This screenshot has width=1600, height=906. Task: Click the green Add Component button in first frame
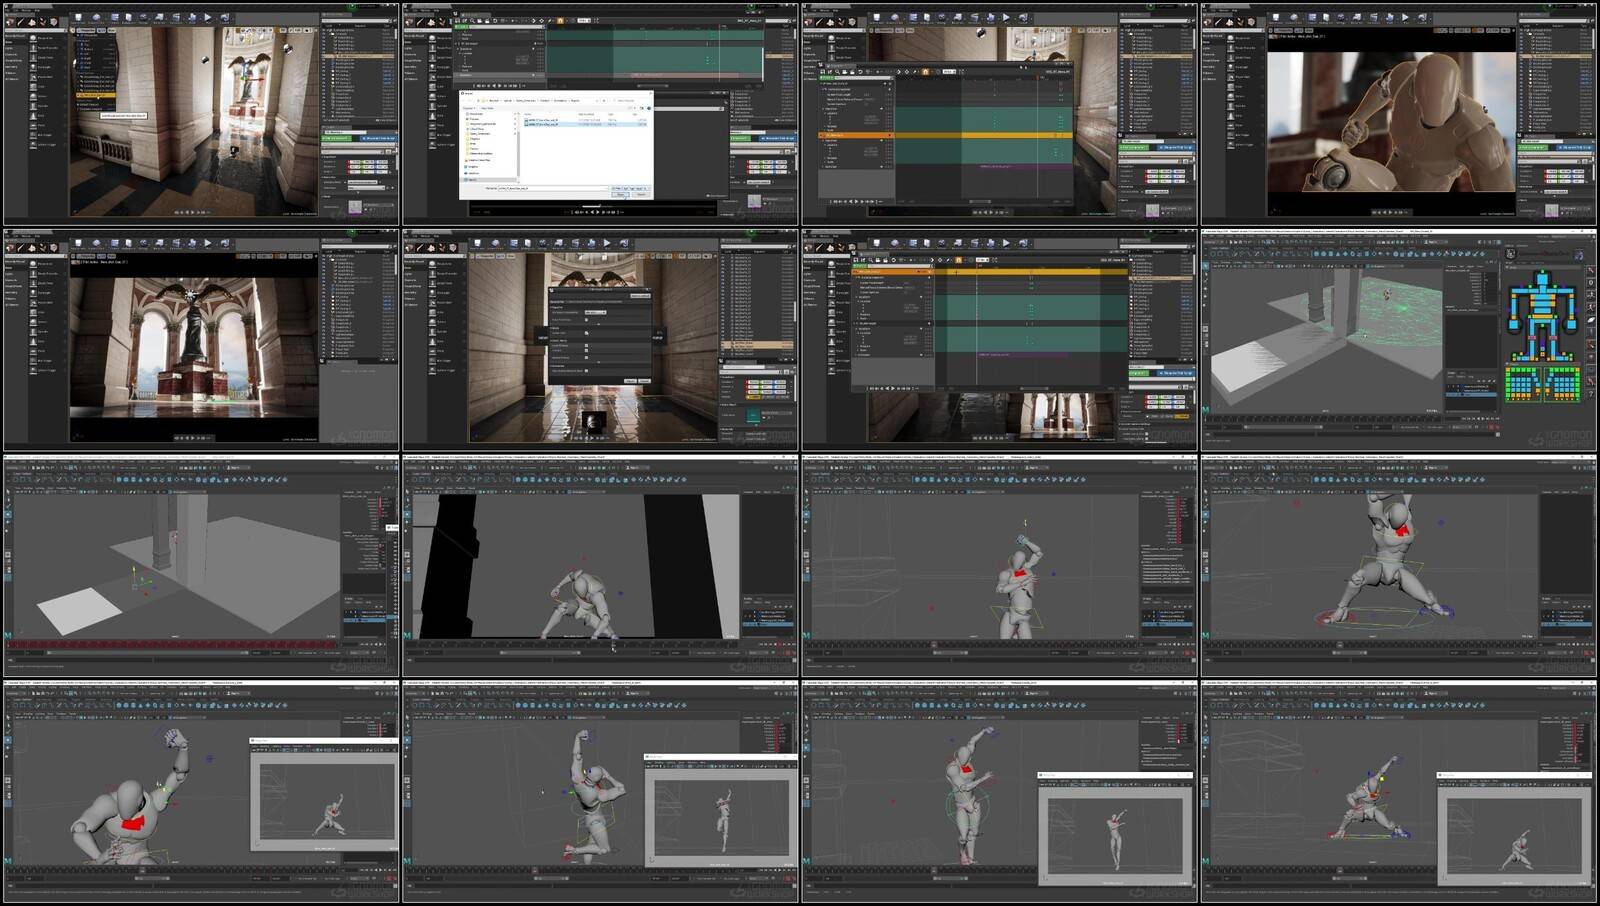(336, 138)
